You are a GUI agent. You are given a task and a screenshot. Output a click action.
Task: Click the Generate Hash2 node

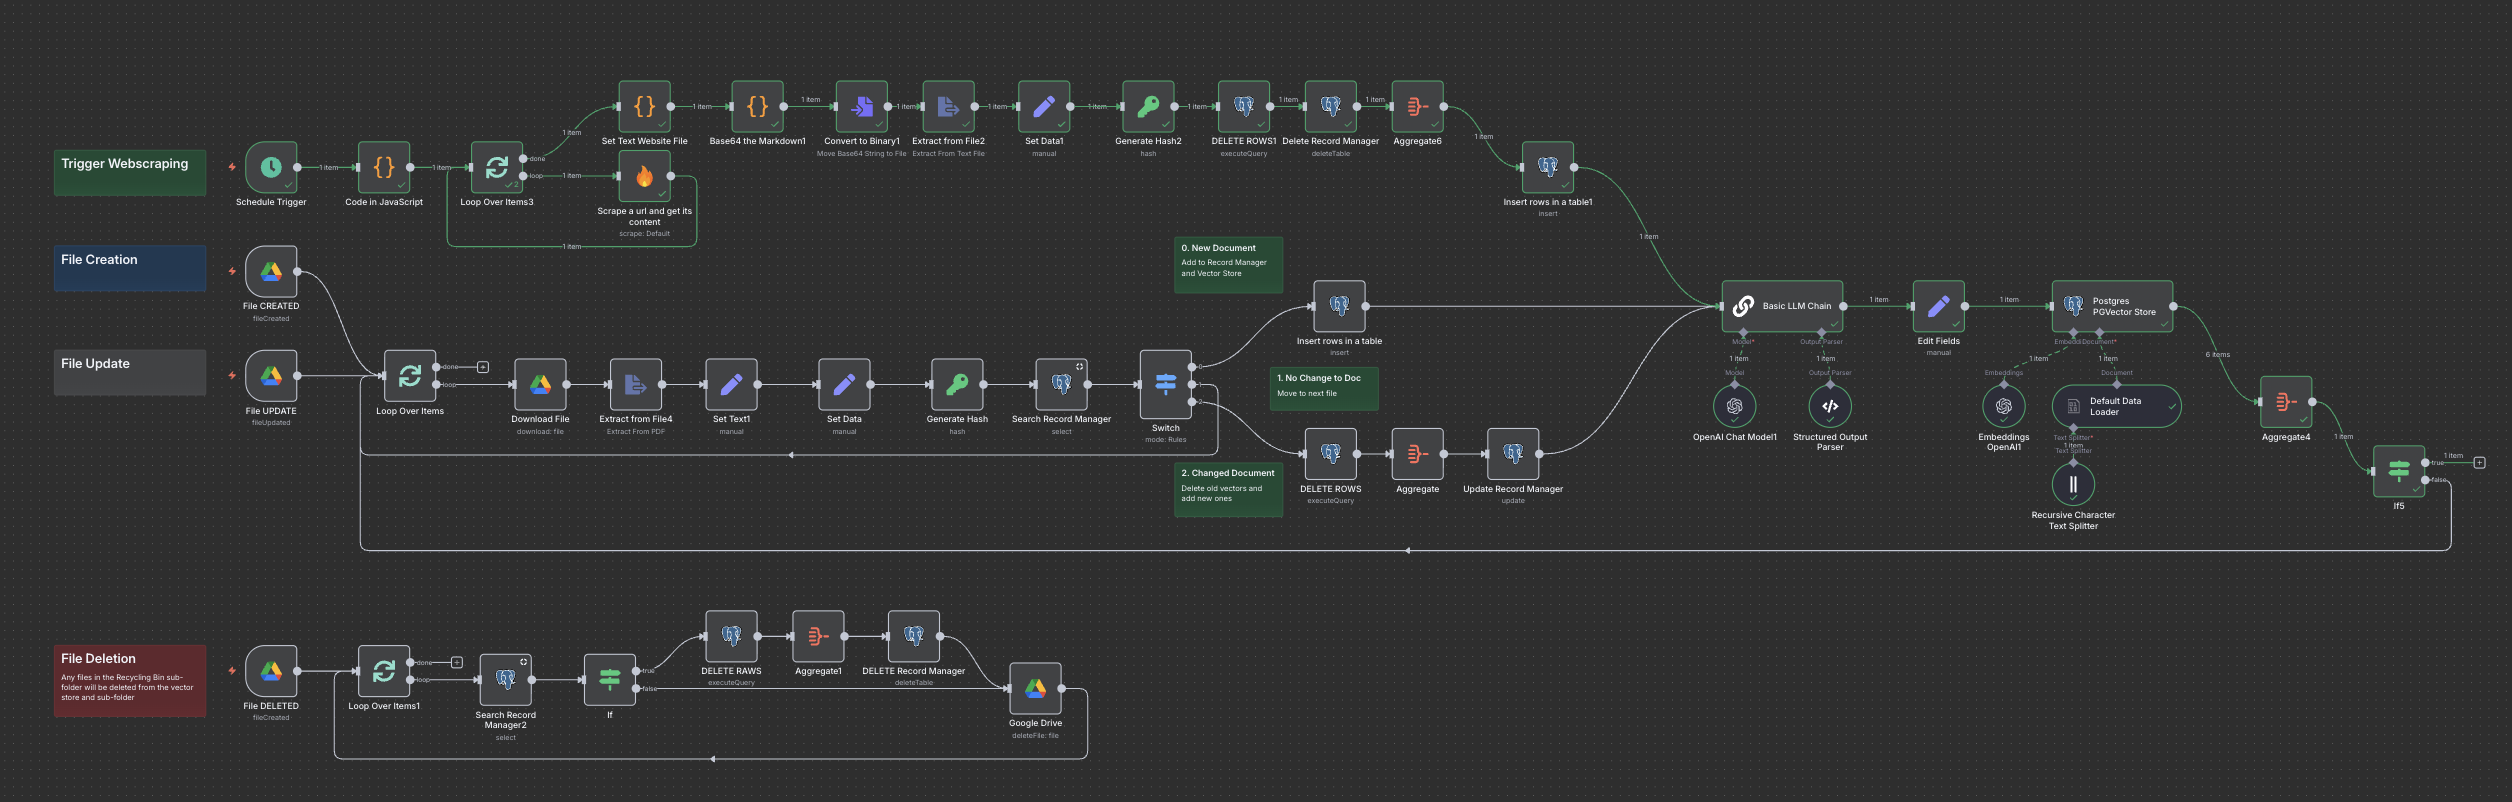click(x=1148, y=106)
